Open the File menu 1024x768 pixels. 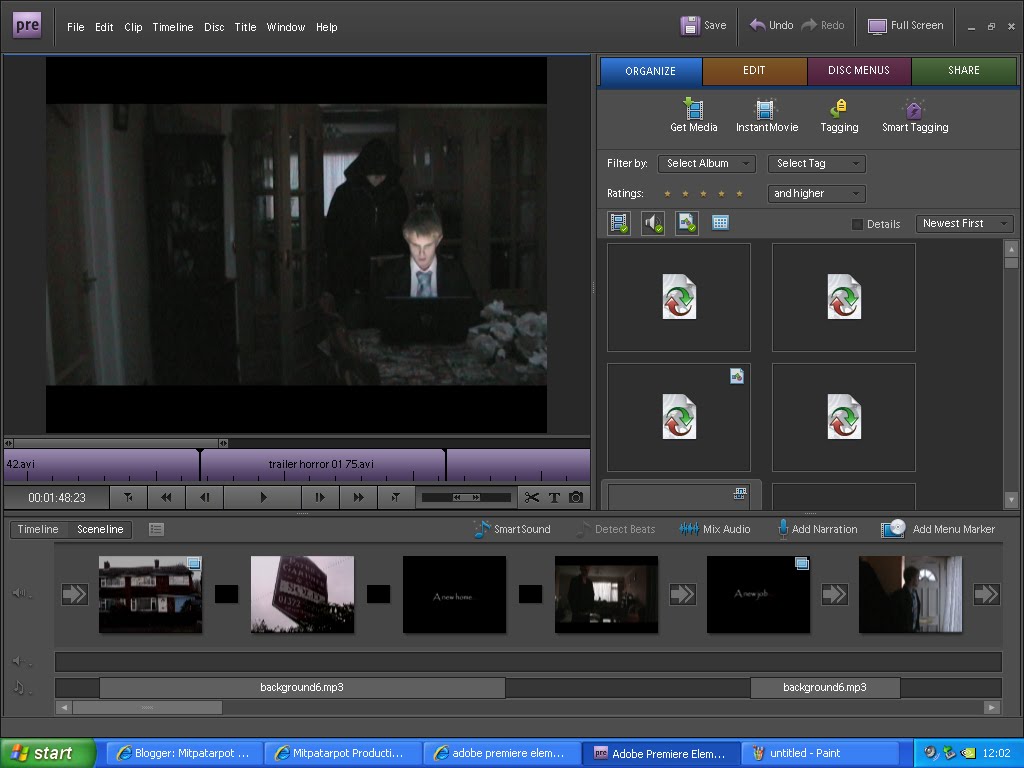coord(75,27)
